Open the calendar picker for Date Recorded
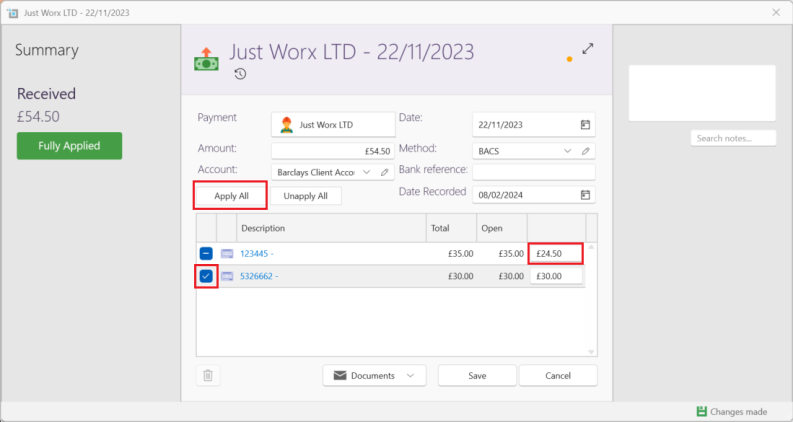Image resolution: width=793 pixels, height=422 pixels. [585, 195]
